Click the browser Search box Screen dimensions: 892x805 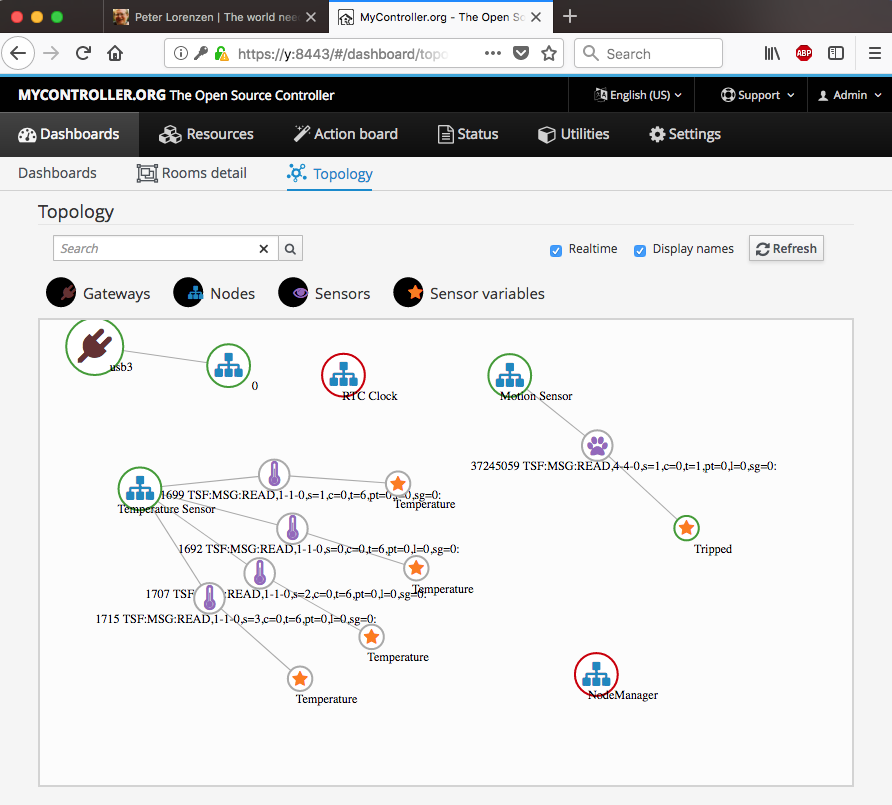click(649, 53)
